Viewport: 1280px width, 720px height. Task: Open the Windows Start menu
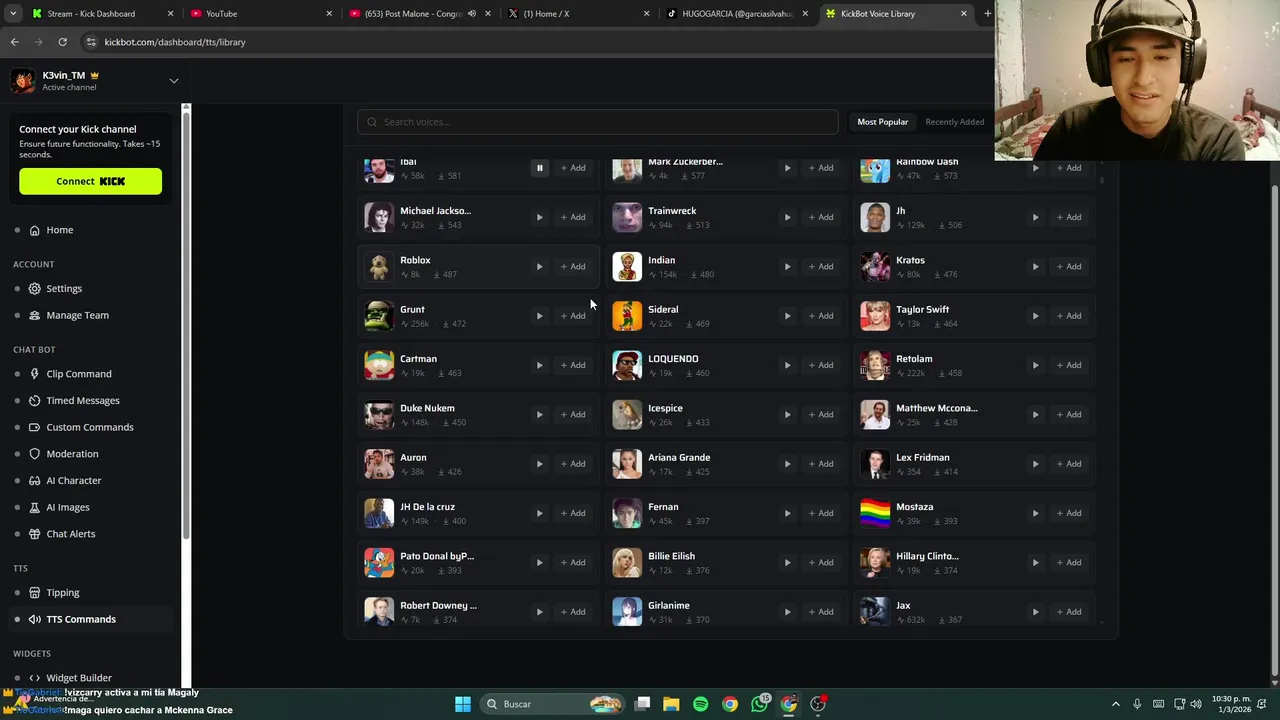463,704
